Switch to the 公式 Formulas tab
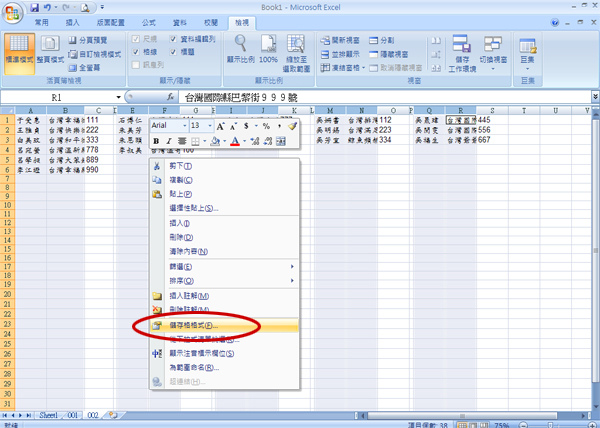The width and height of the screenshot is (600, 428). (149, 23)
